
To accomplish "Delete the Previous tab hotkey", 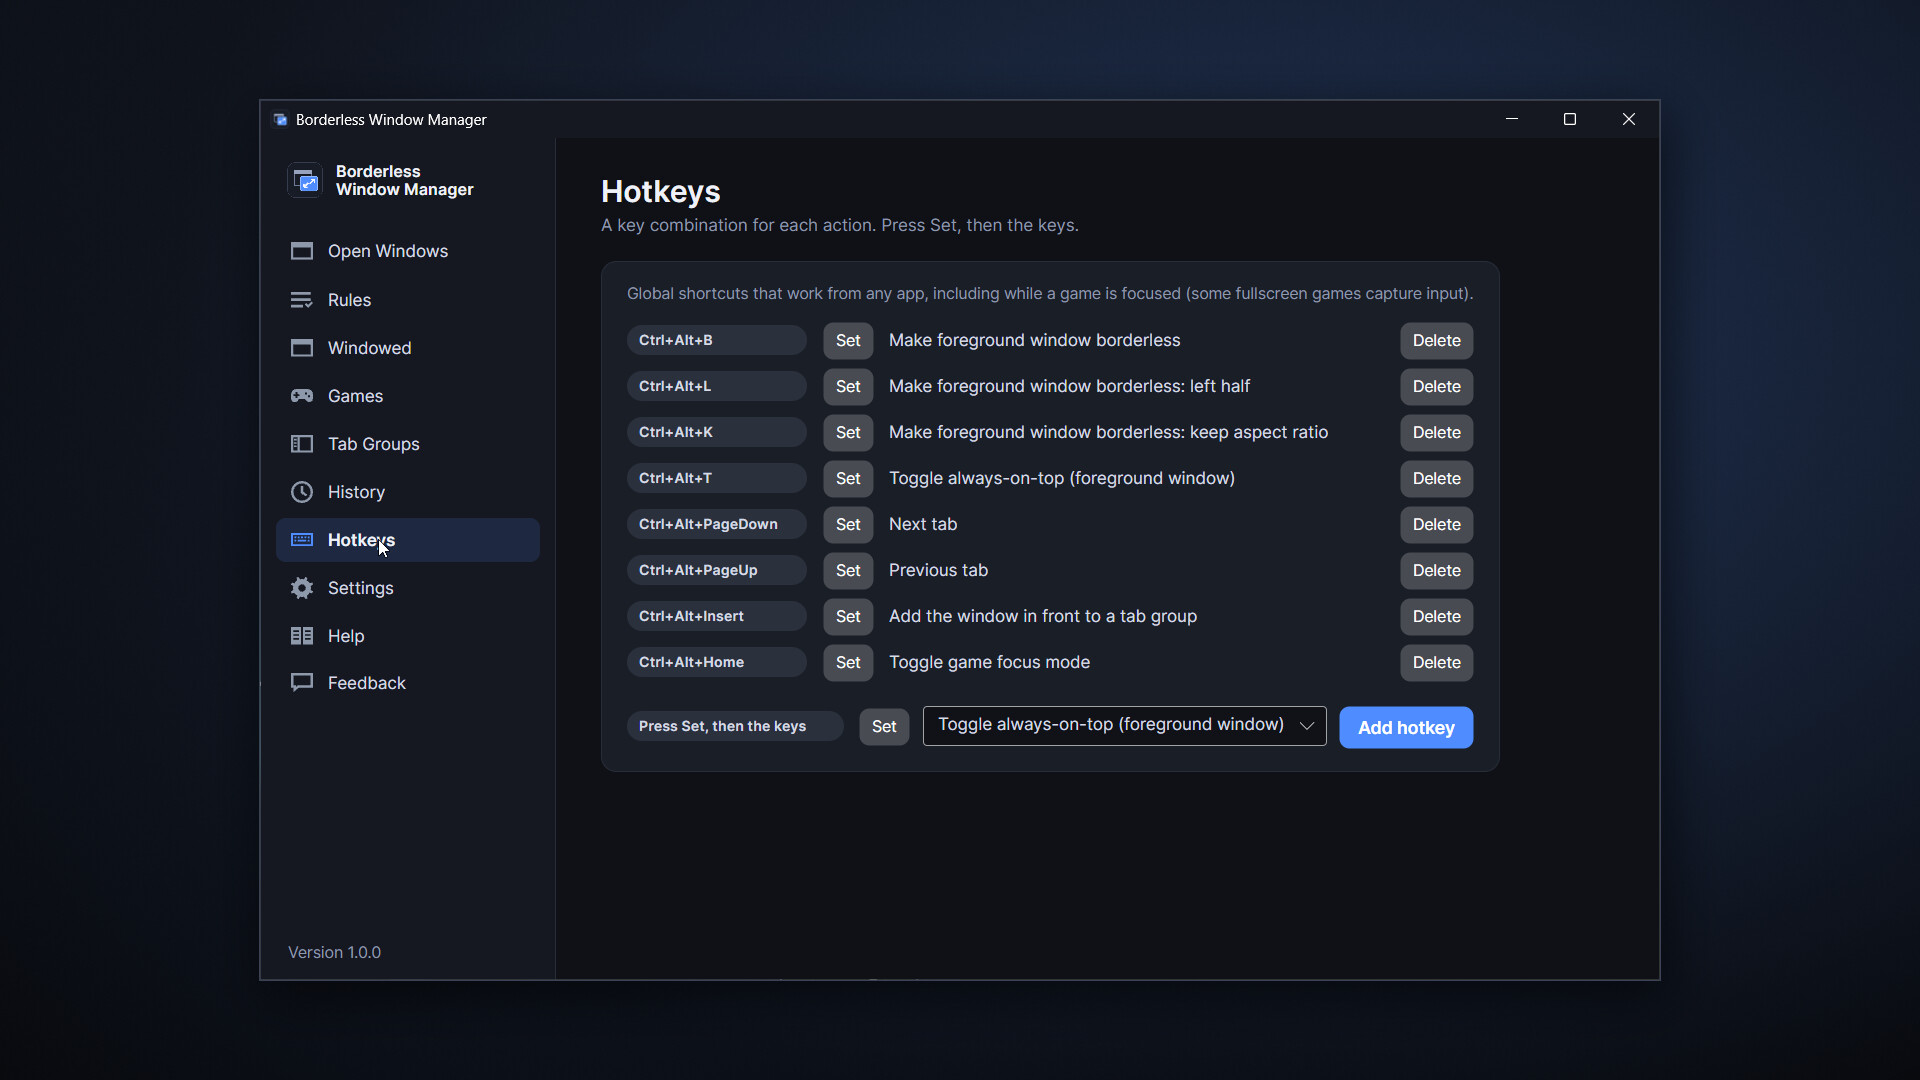I will pos(1436,571).
